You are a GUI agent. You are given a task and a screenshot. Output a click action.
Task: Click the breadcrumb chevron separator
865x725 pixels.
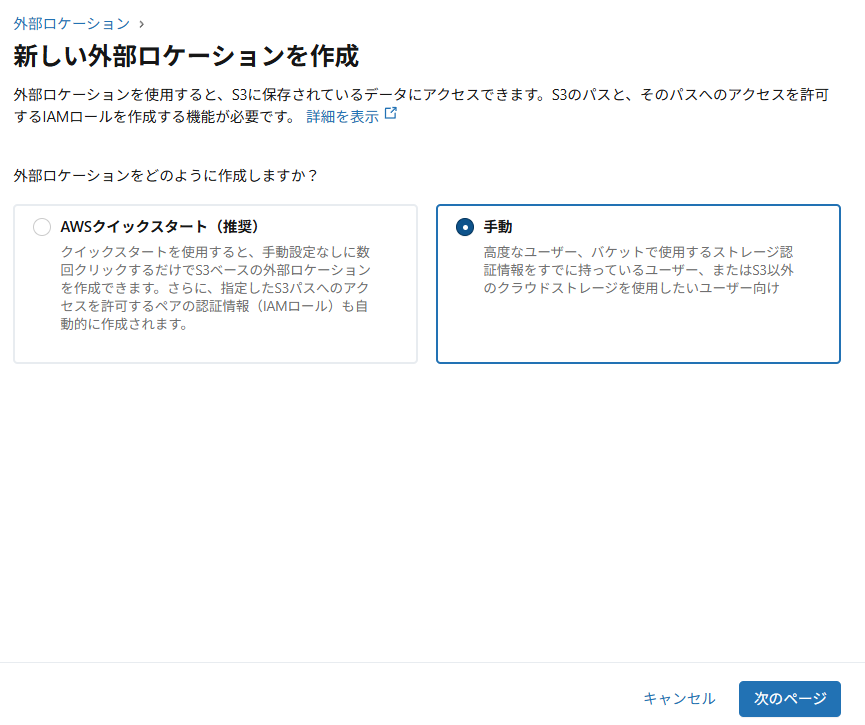pos(142,24)
